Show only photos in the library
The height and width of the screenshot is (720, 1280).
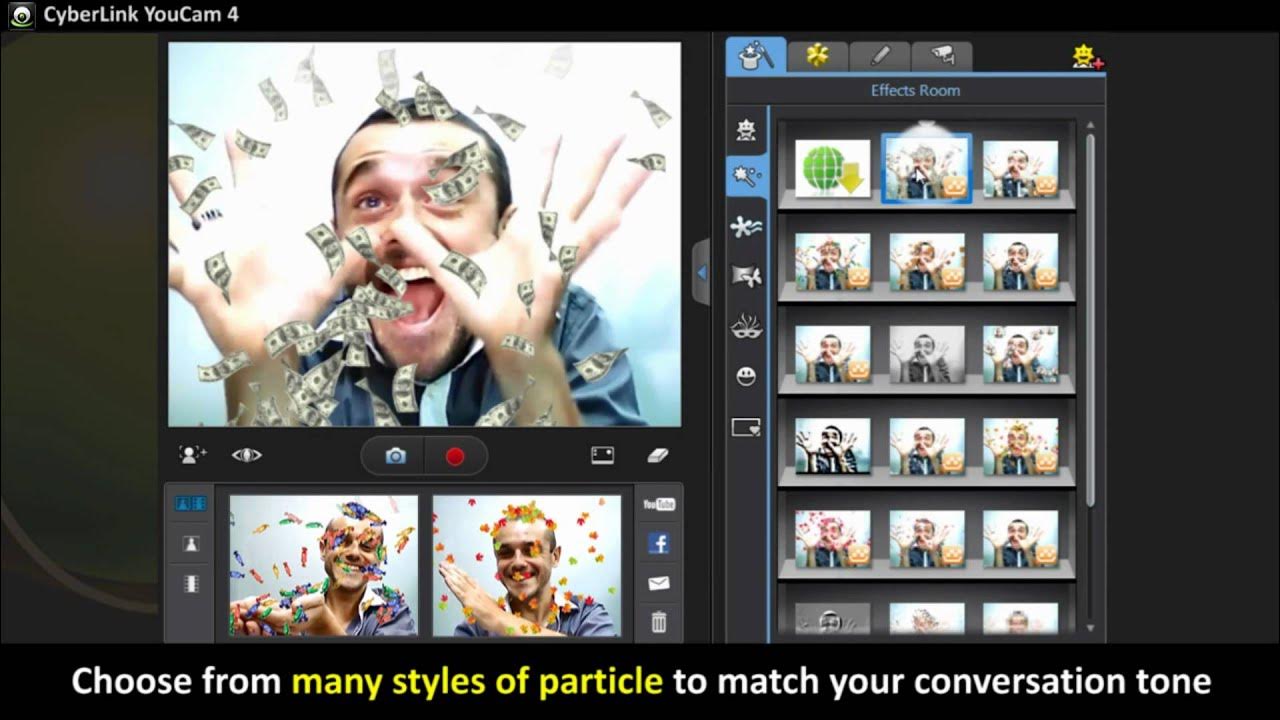[190, 544]
